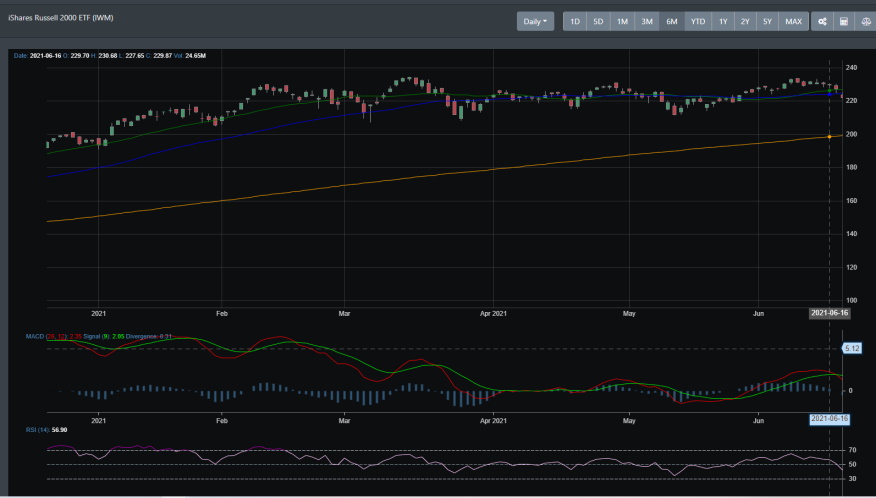Open the Daily interval dropdown
The height and width of the screenshot is (498, 876).
(536, 21)
